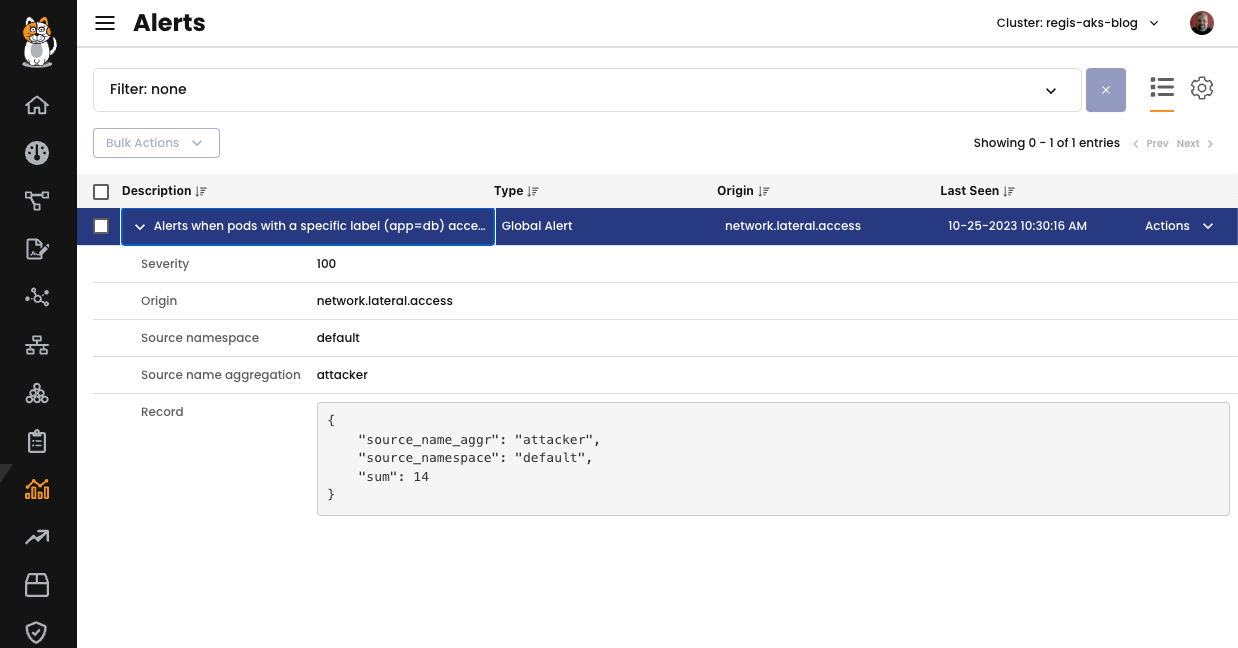Open the Network sets sidebar icon
Image resolution: width=1238 pixels, height=648 pixels.
[37, 345]
